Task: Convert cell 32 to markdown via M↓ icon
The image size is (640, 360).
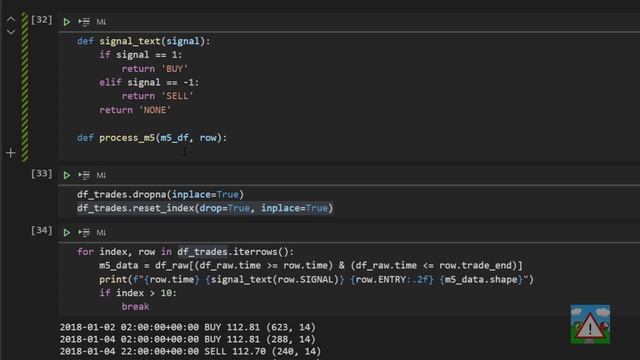Action: coord(101,22)
